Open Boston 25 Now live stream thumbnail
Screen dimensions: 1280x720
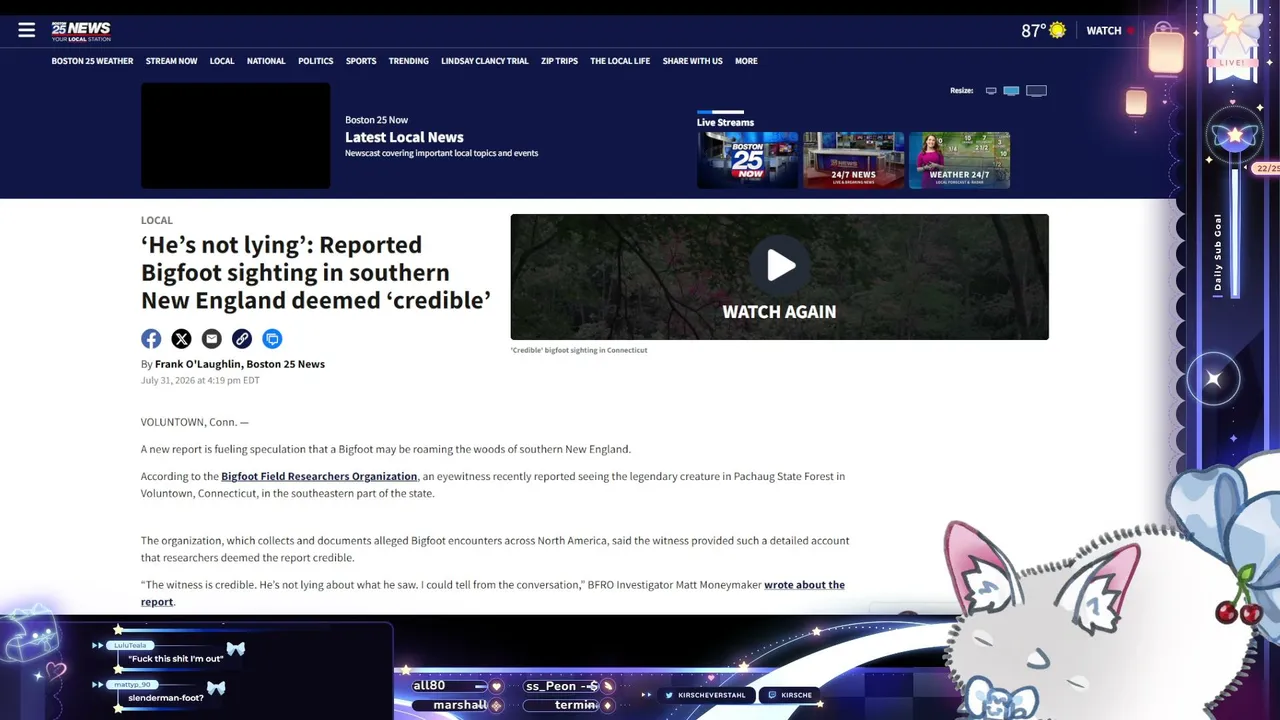pos(748,160)
